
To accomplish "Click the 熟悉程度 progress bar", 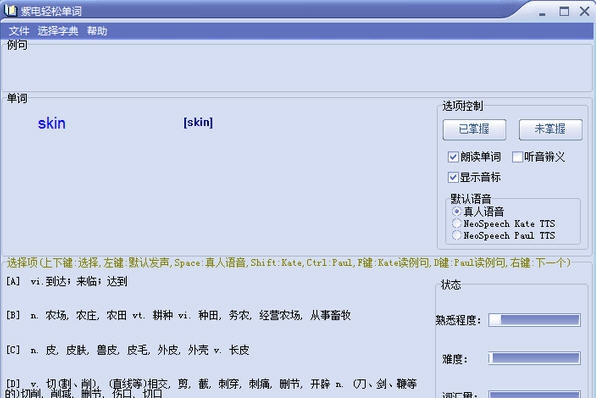I will coord(534,320).
